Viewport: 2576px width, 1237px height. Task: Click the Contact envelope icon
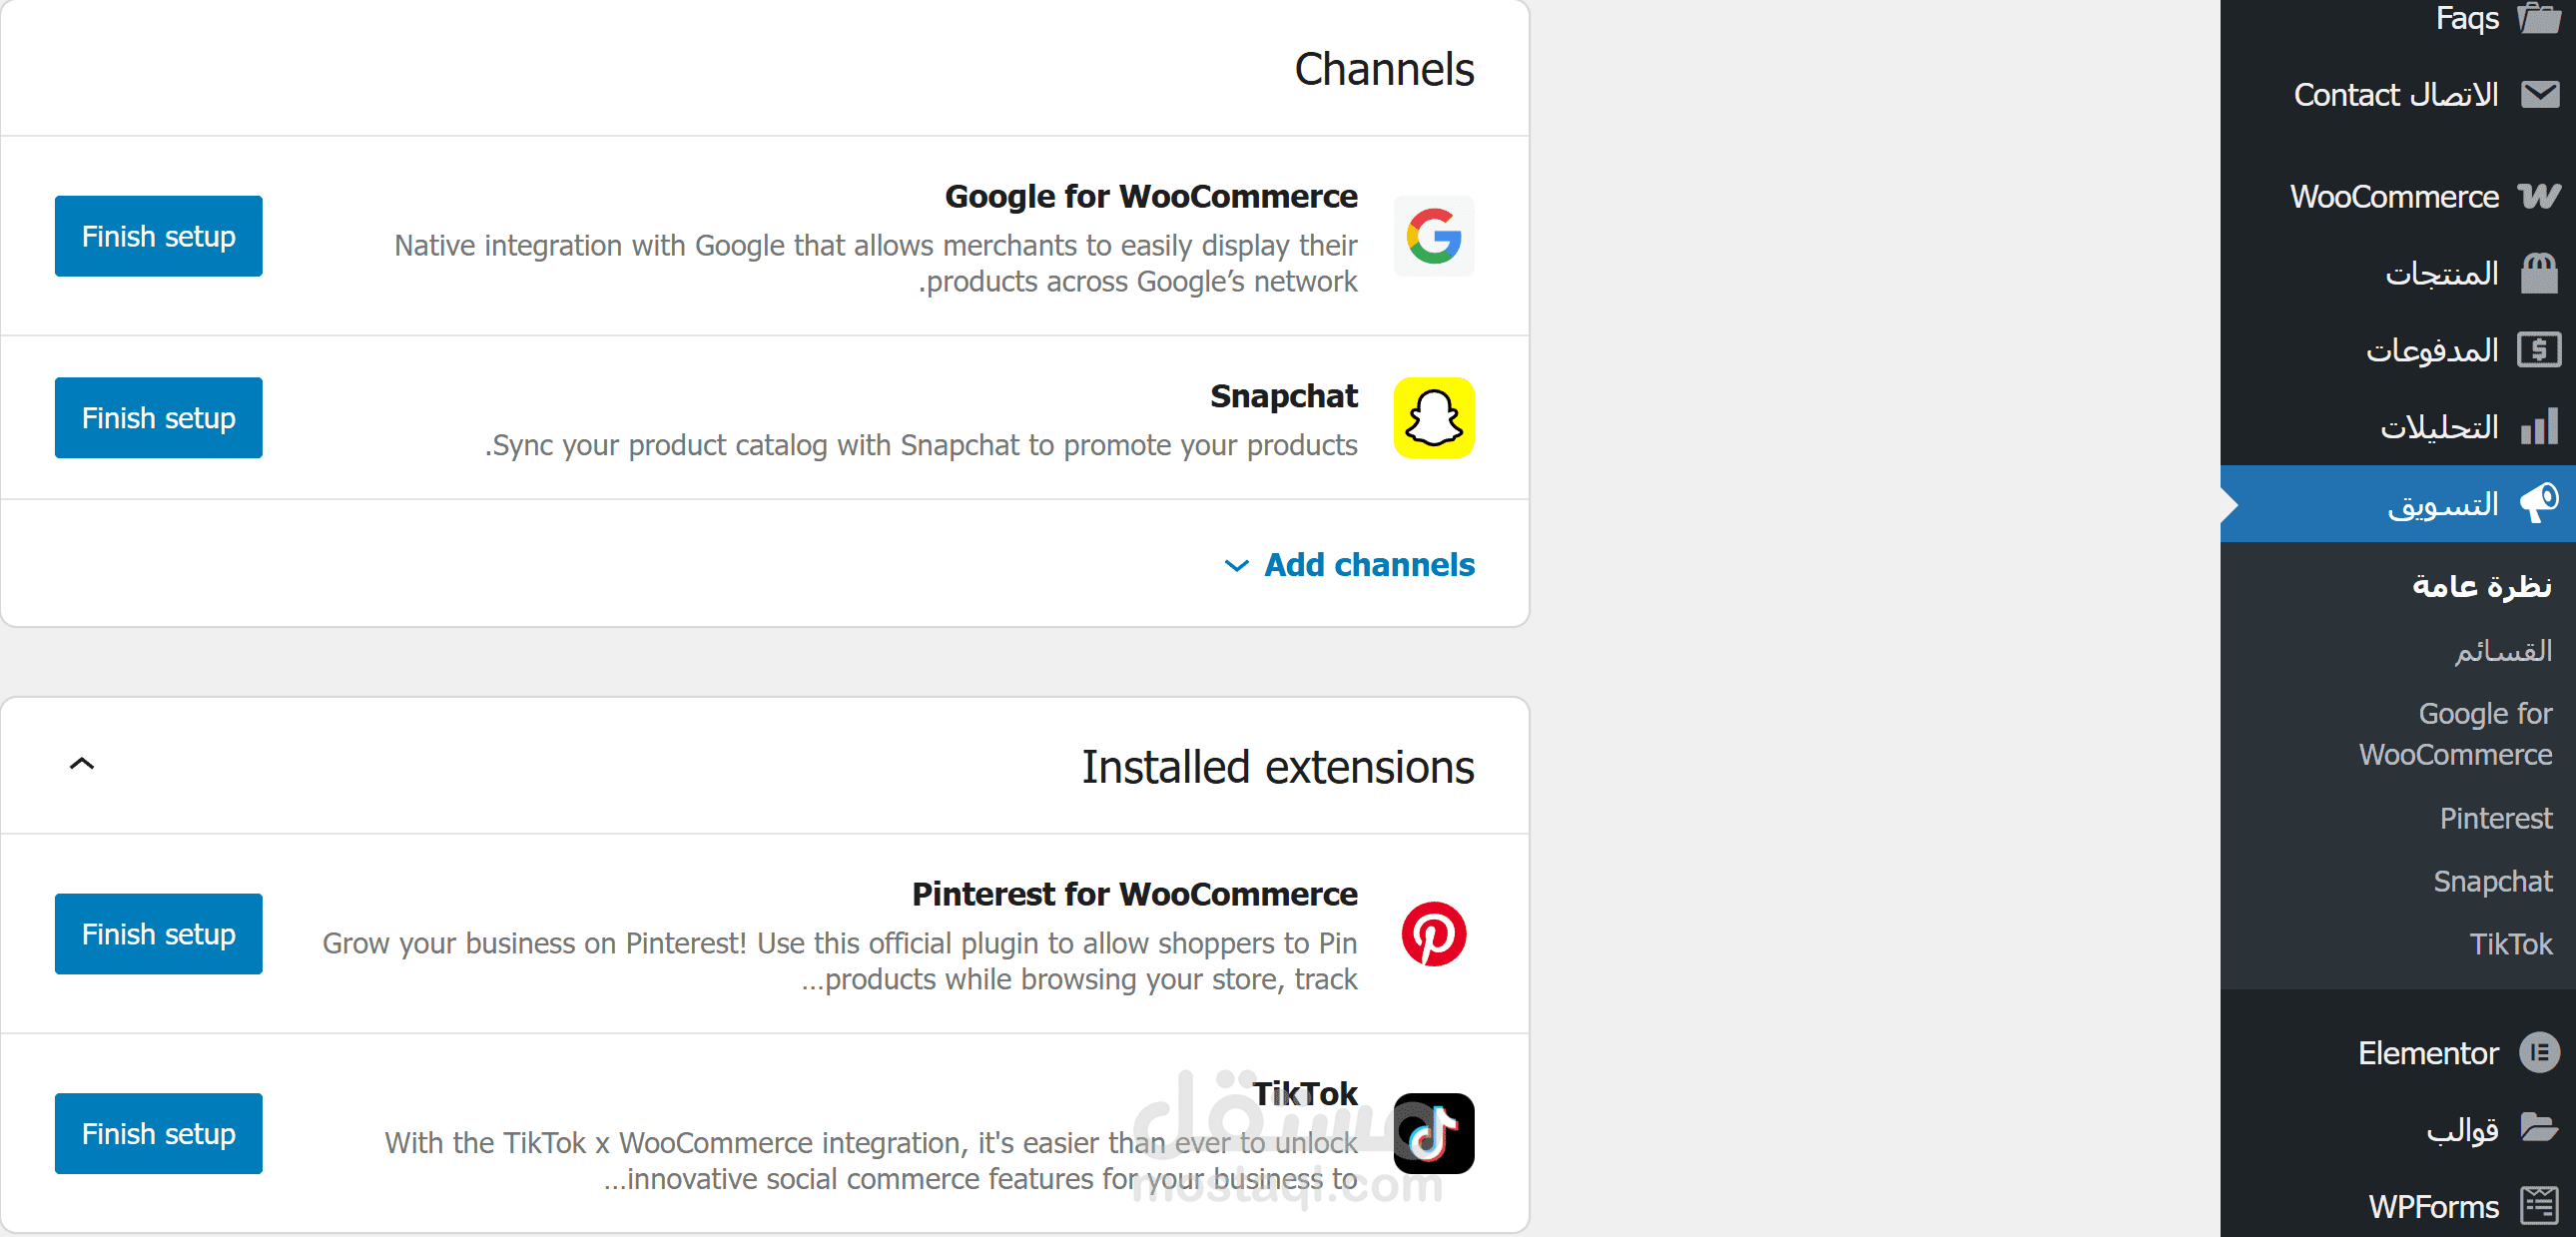click(2538, 95)
